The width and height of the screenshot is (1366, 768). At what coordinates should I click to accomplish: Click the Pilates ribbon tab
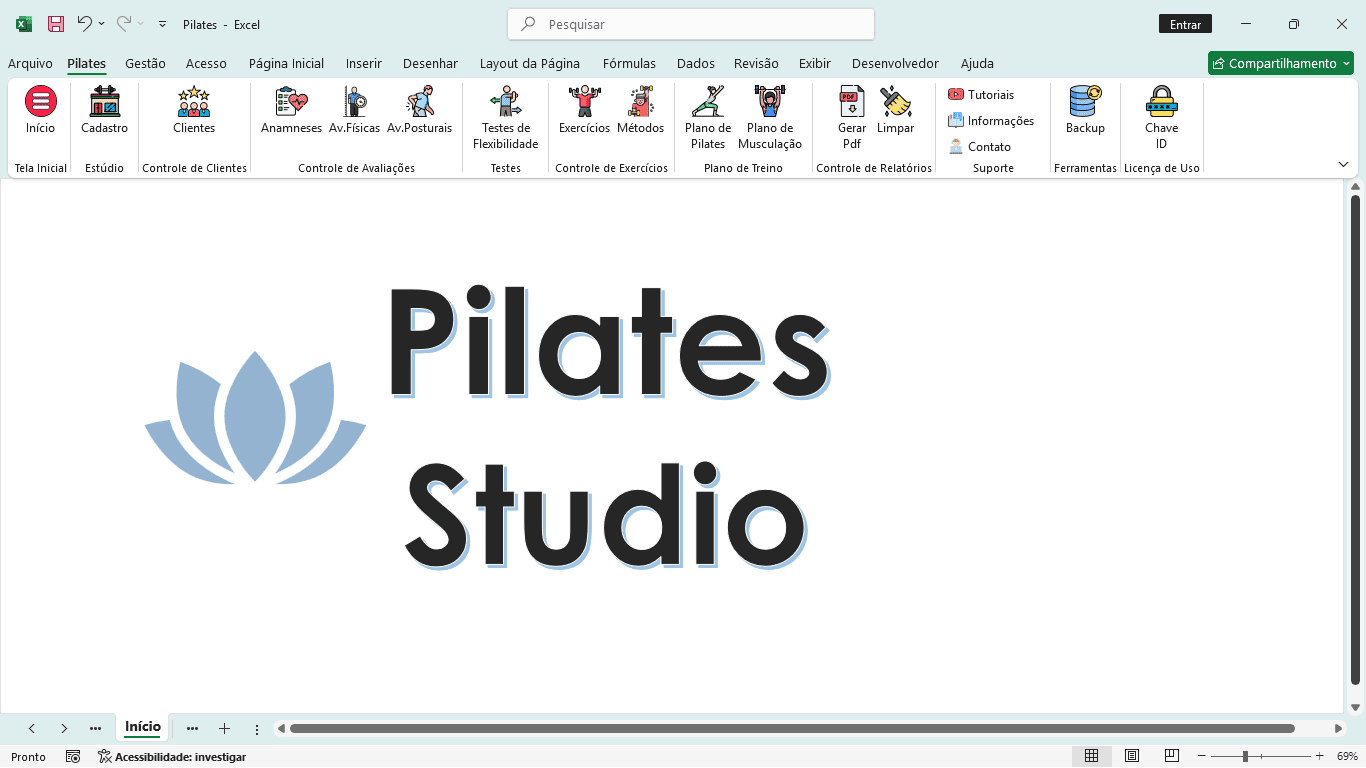click(87, 63)
